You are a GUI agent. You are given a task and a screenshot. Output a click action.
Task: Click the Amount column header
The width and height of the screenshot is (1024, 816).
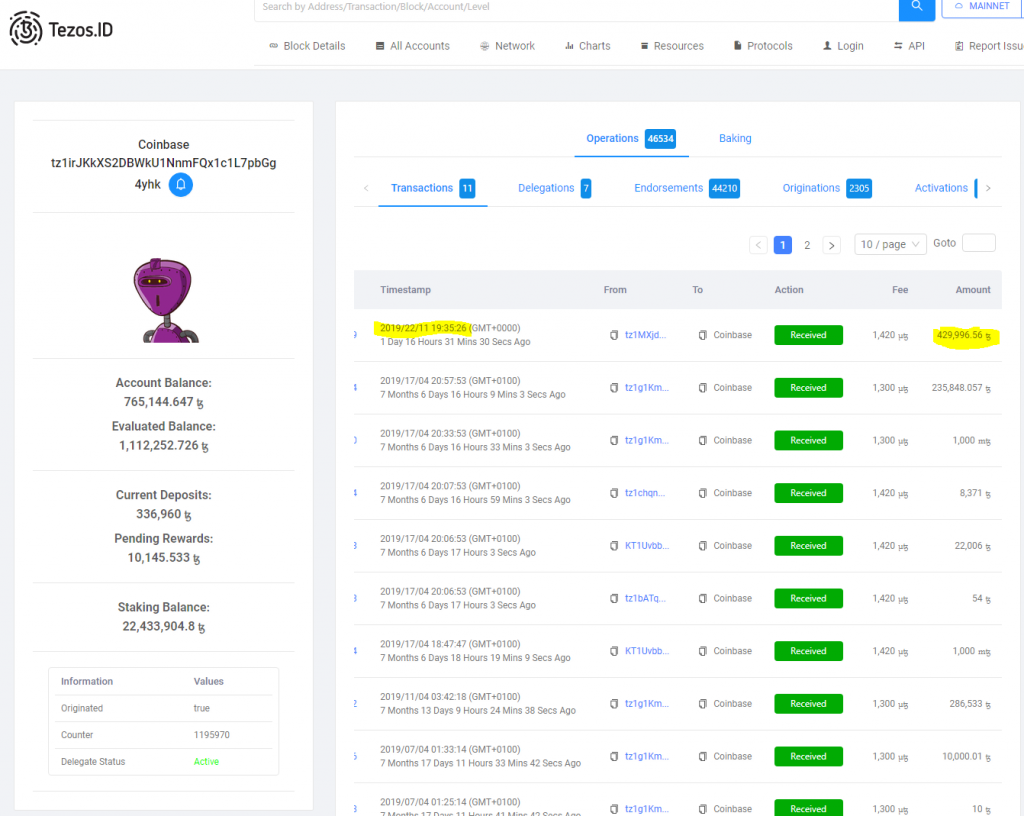click(x=972, y=290)
